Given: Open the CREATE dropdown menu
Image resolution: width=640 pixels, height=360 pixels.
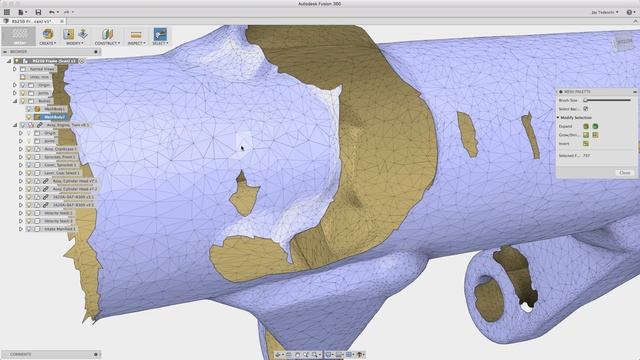Looking at the screenshot, I should pyautogui.click(x=48, y=43).
